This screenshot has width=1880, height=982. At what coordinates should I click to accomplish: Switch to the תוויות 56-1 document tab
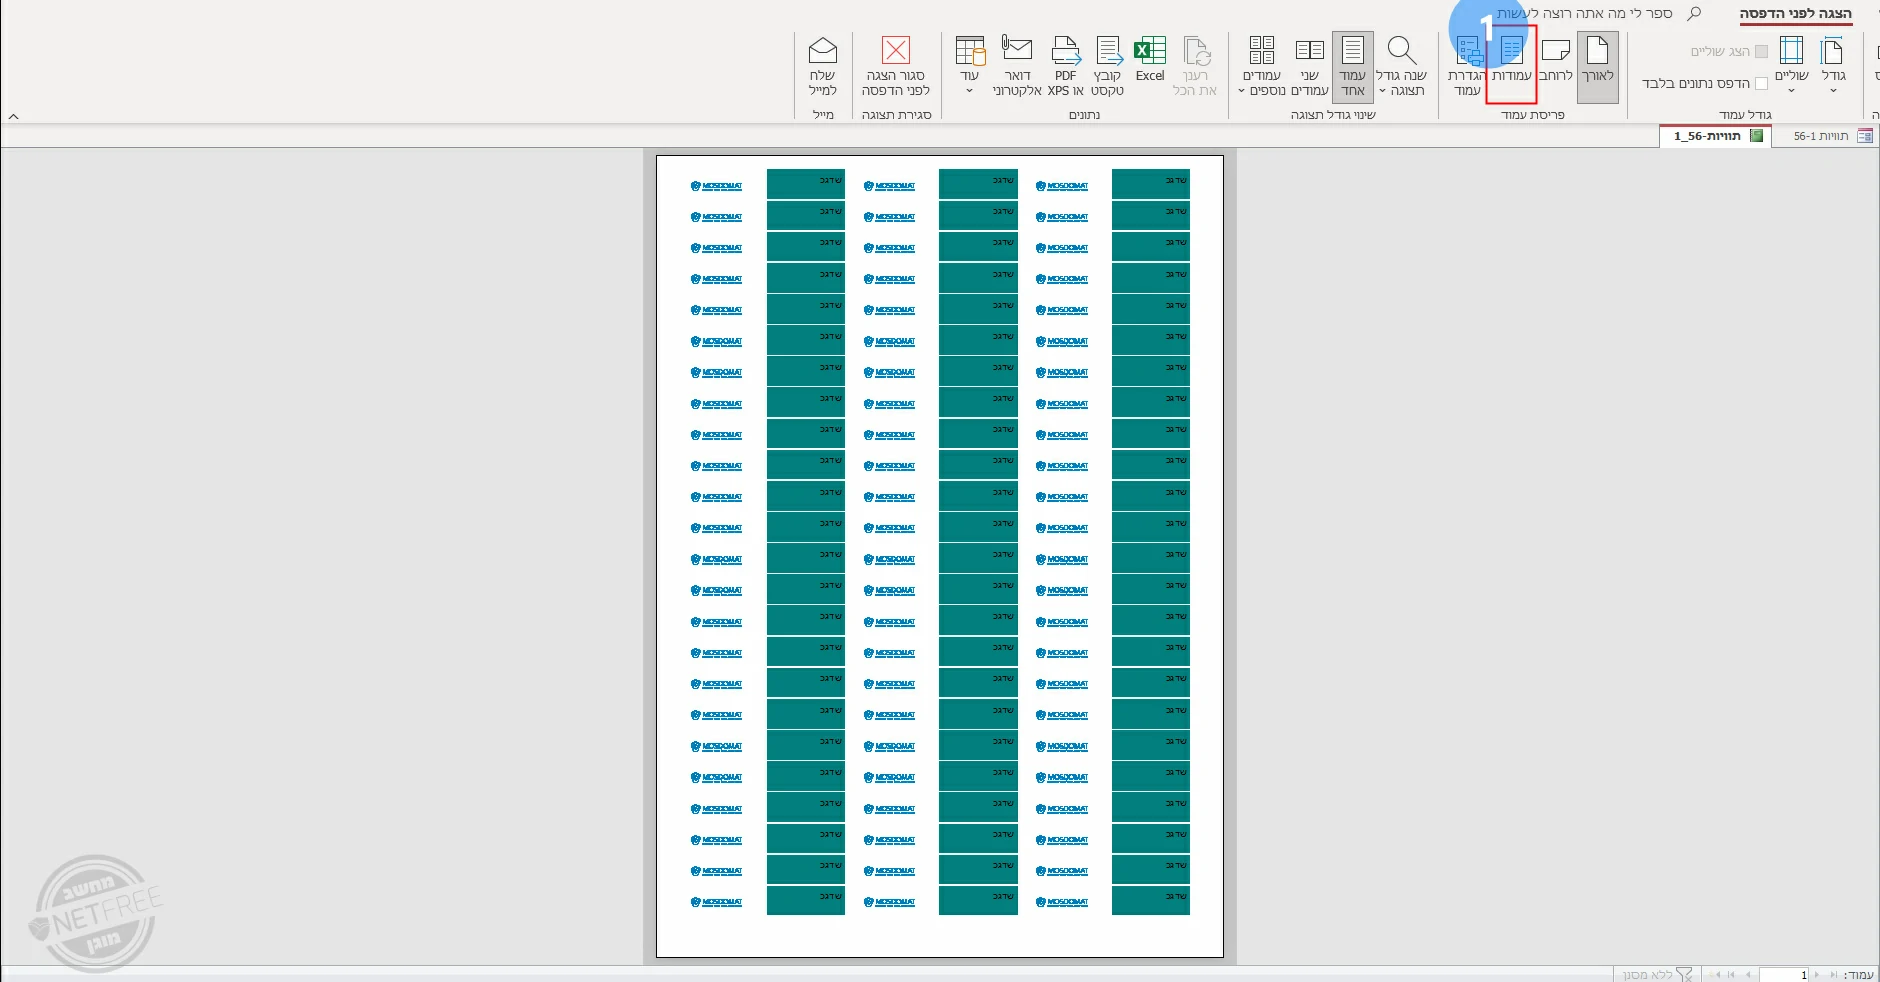1830,136
